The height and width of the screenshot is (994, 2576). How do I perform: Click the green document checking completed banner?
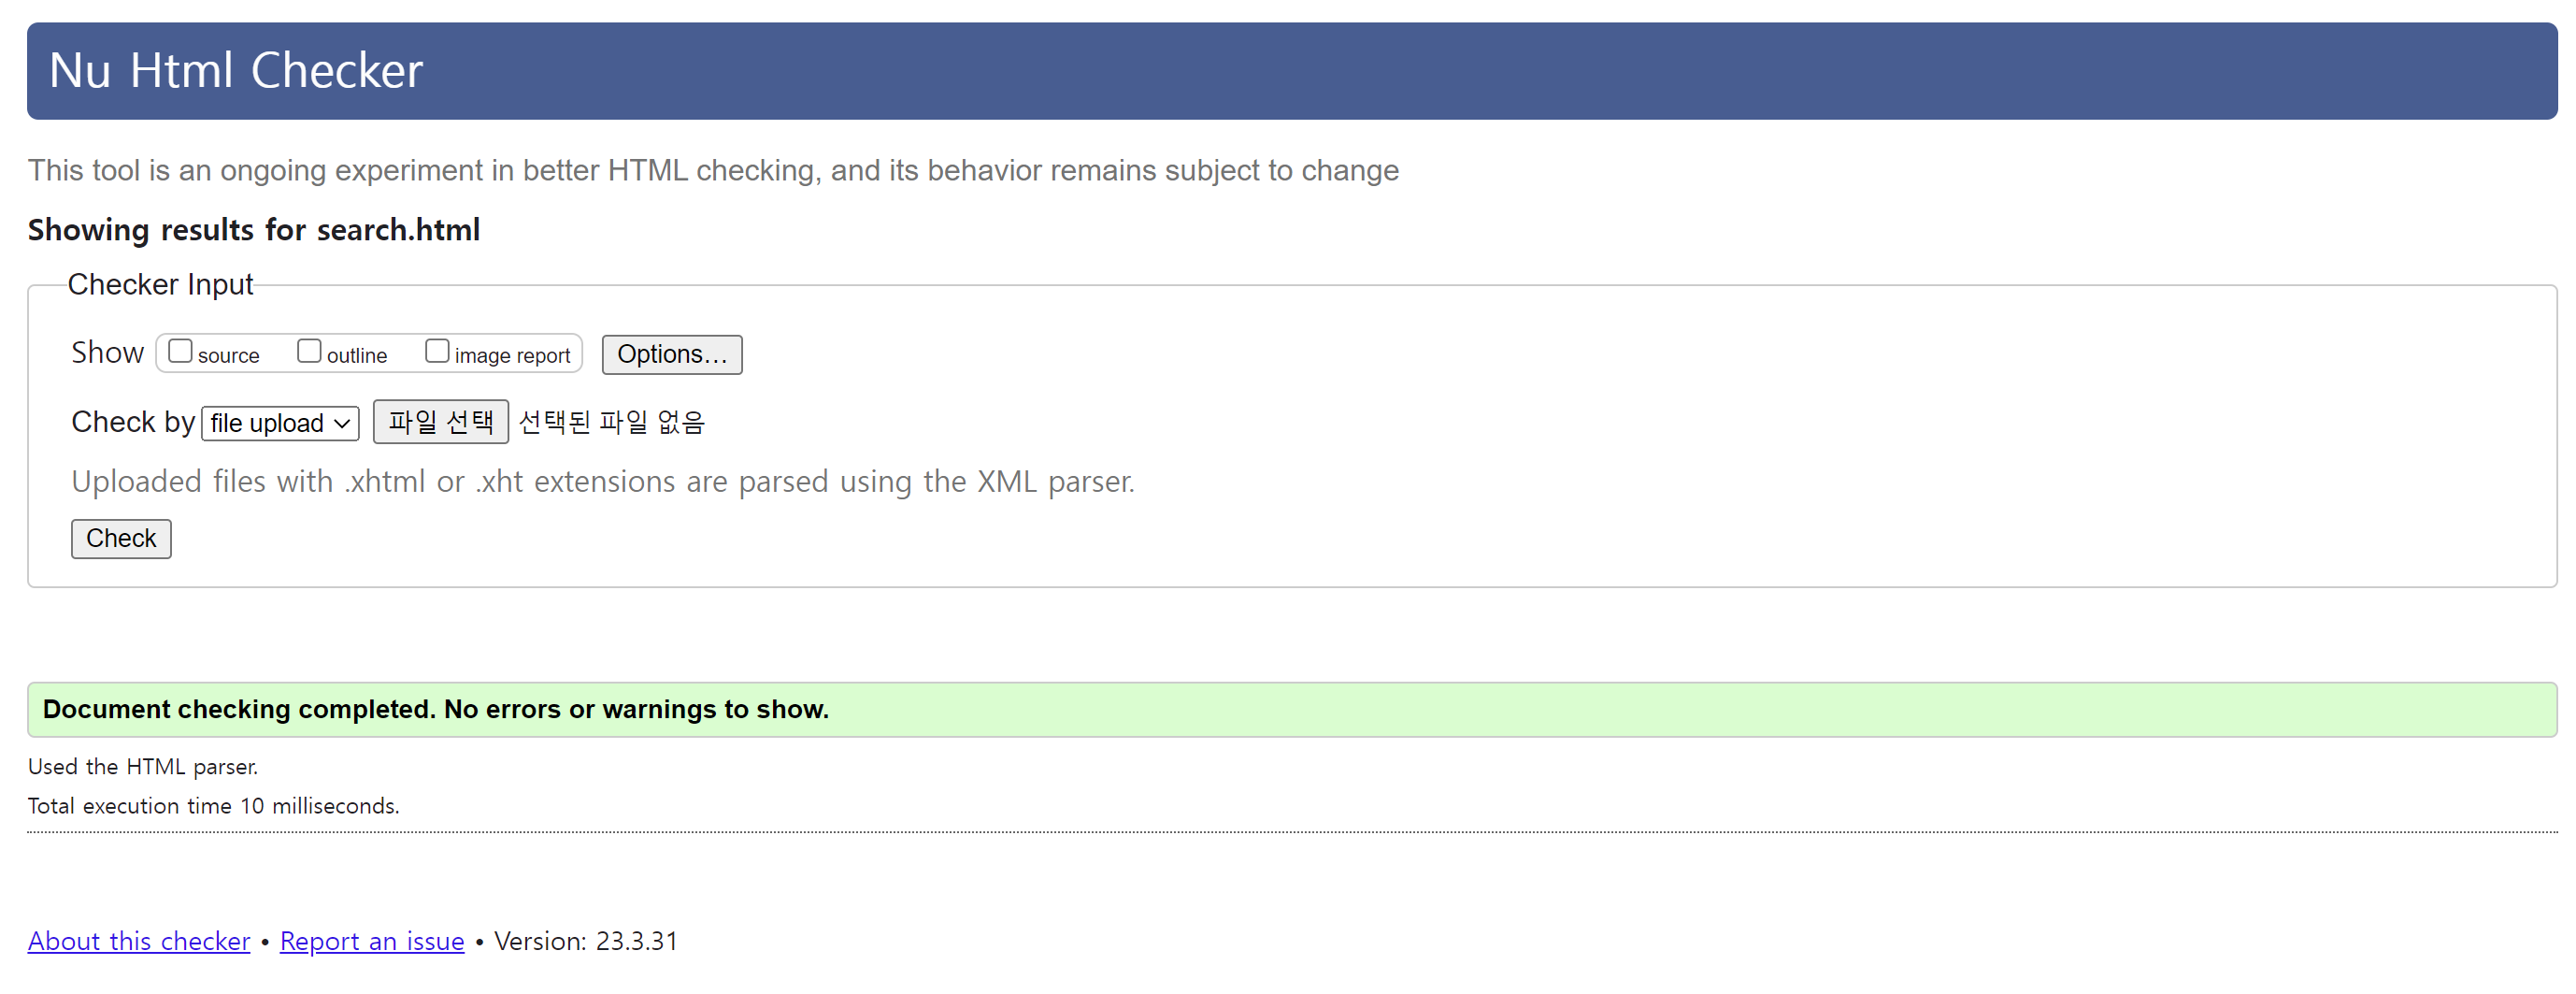[x=1290, y=709]
